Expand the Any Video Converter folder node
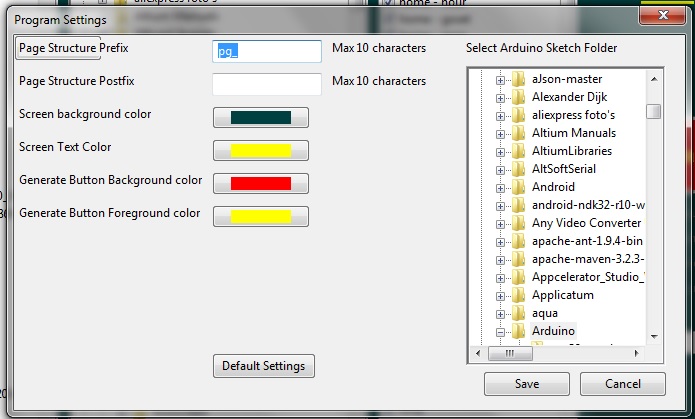 [x=500, y=224]
